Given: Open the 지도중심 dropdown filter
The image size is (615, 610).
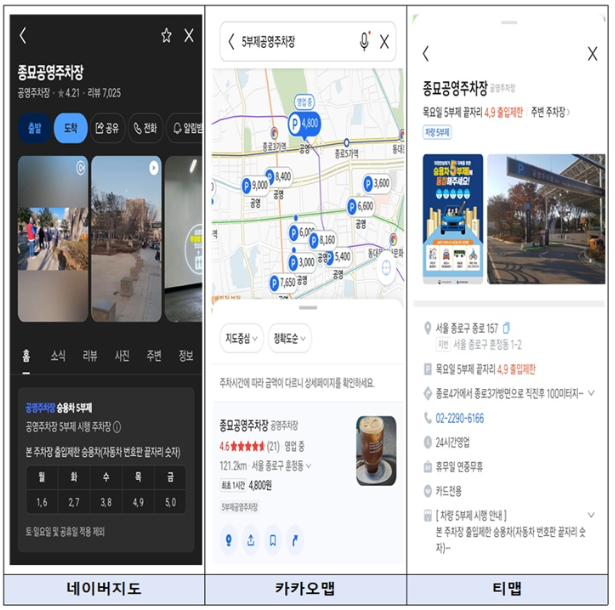Looking at the screenshot, I should point(241,338).
